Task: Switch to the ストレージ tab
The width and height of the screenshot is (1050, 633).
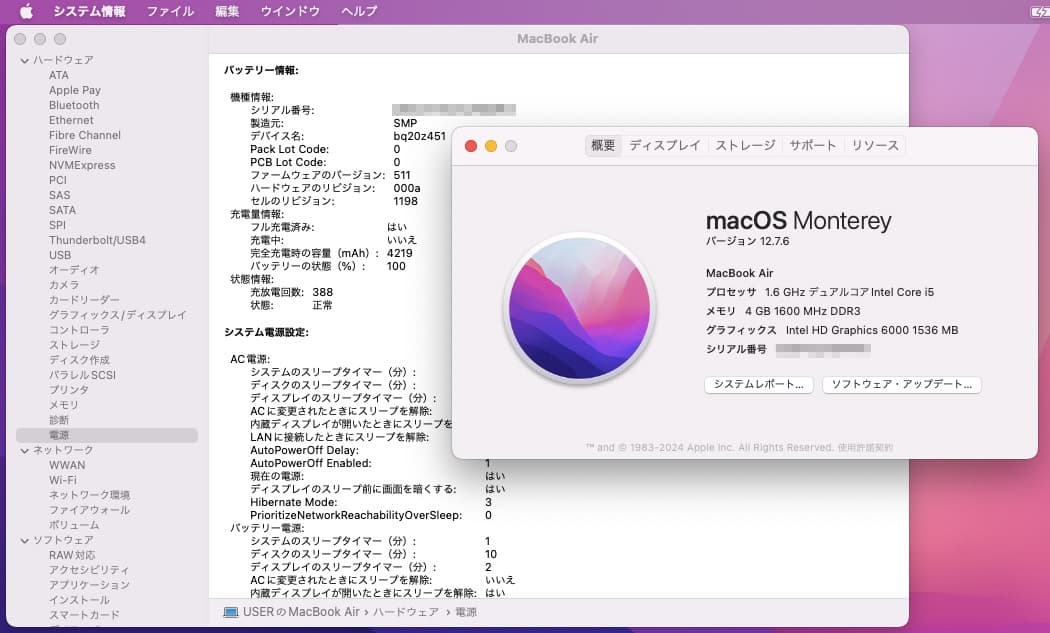Action: pos(744,144)
